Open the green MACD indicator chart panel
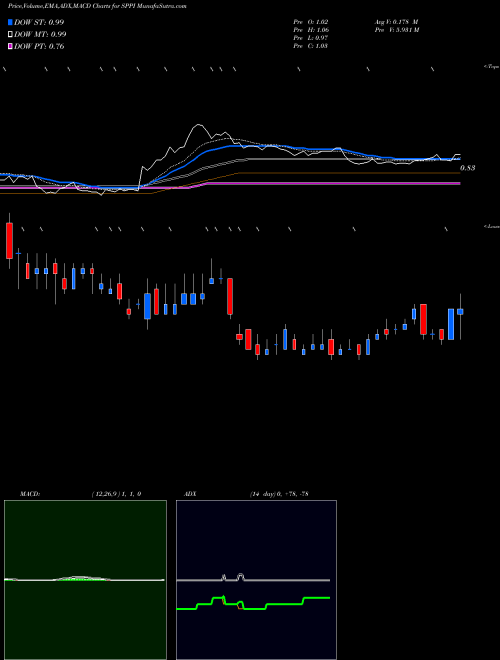500x660 pixels. click(x=85, y=580)
